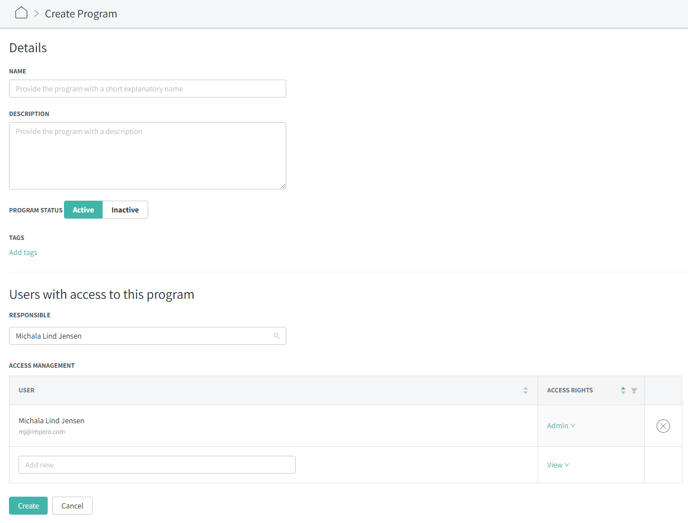This screenshot has height=523, width=688.
Task: Expand the Admin access rights dropdown
Action: click(x=561, y=426)
